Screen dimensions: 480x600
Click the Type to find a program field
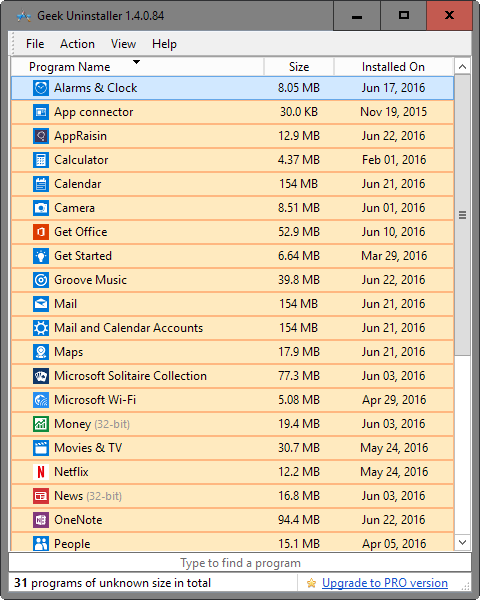pos(240,563)
